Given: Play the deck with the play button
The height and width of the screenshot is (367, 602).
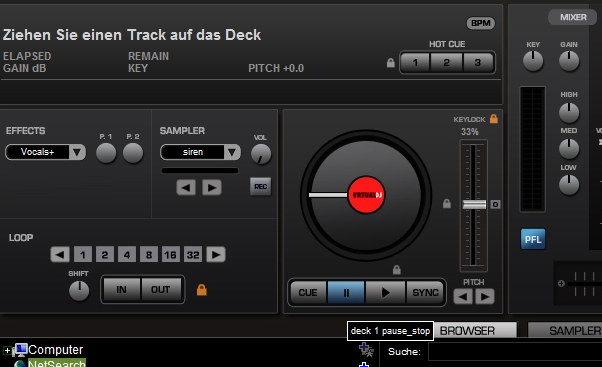Looking at the screenshot, I should pos(385,293).
